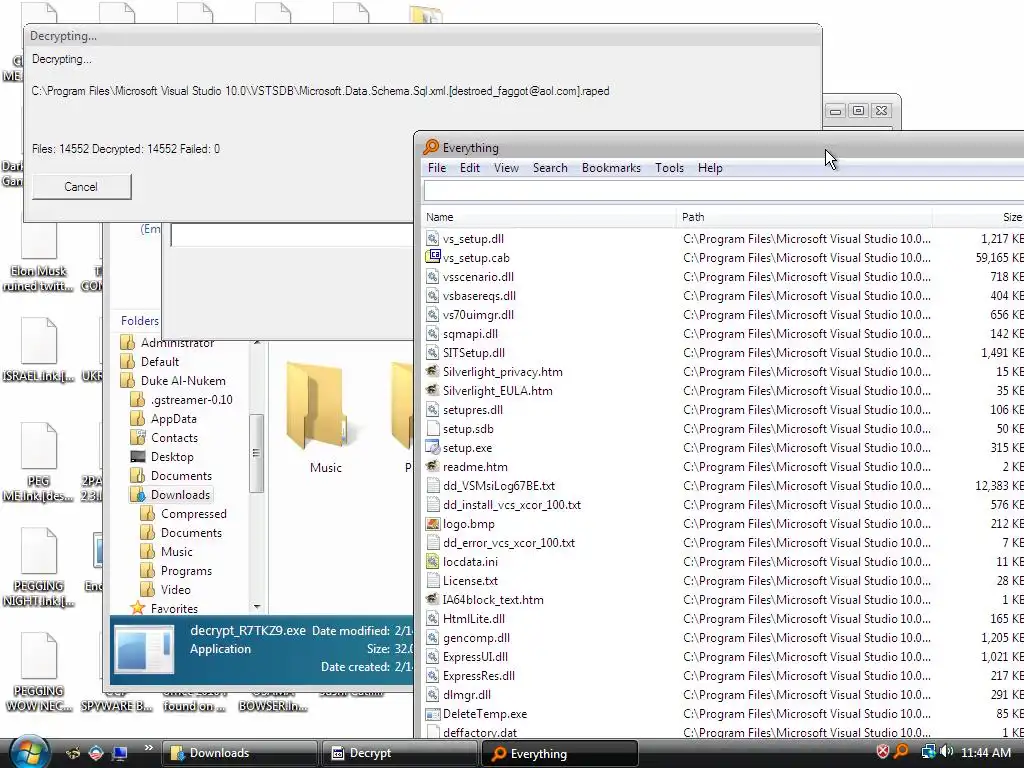
Task: Select the setup.exe installer icon
Action: 432,447
